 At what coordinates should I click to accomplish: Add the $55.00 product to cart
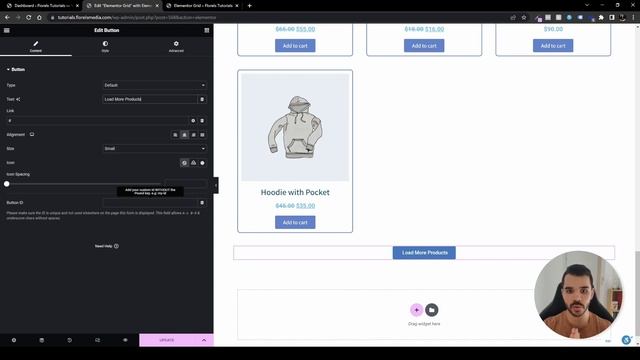295,46
